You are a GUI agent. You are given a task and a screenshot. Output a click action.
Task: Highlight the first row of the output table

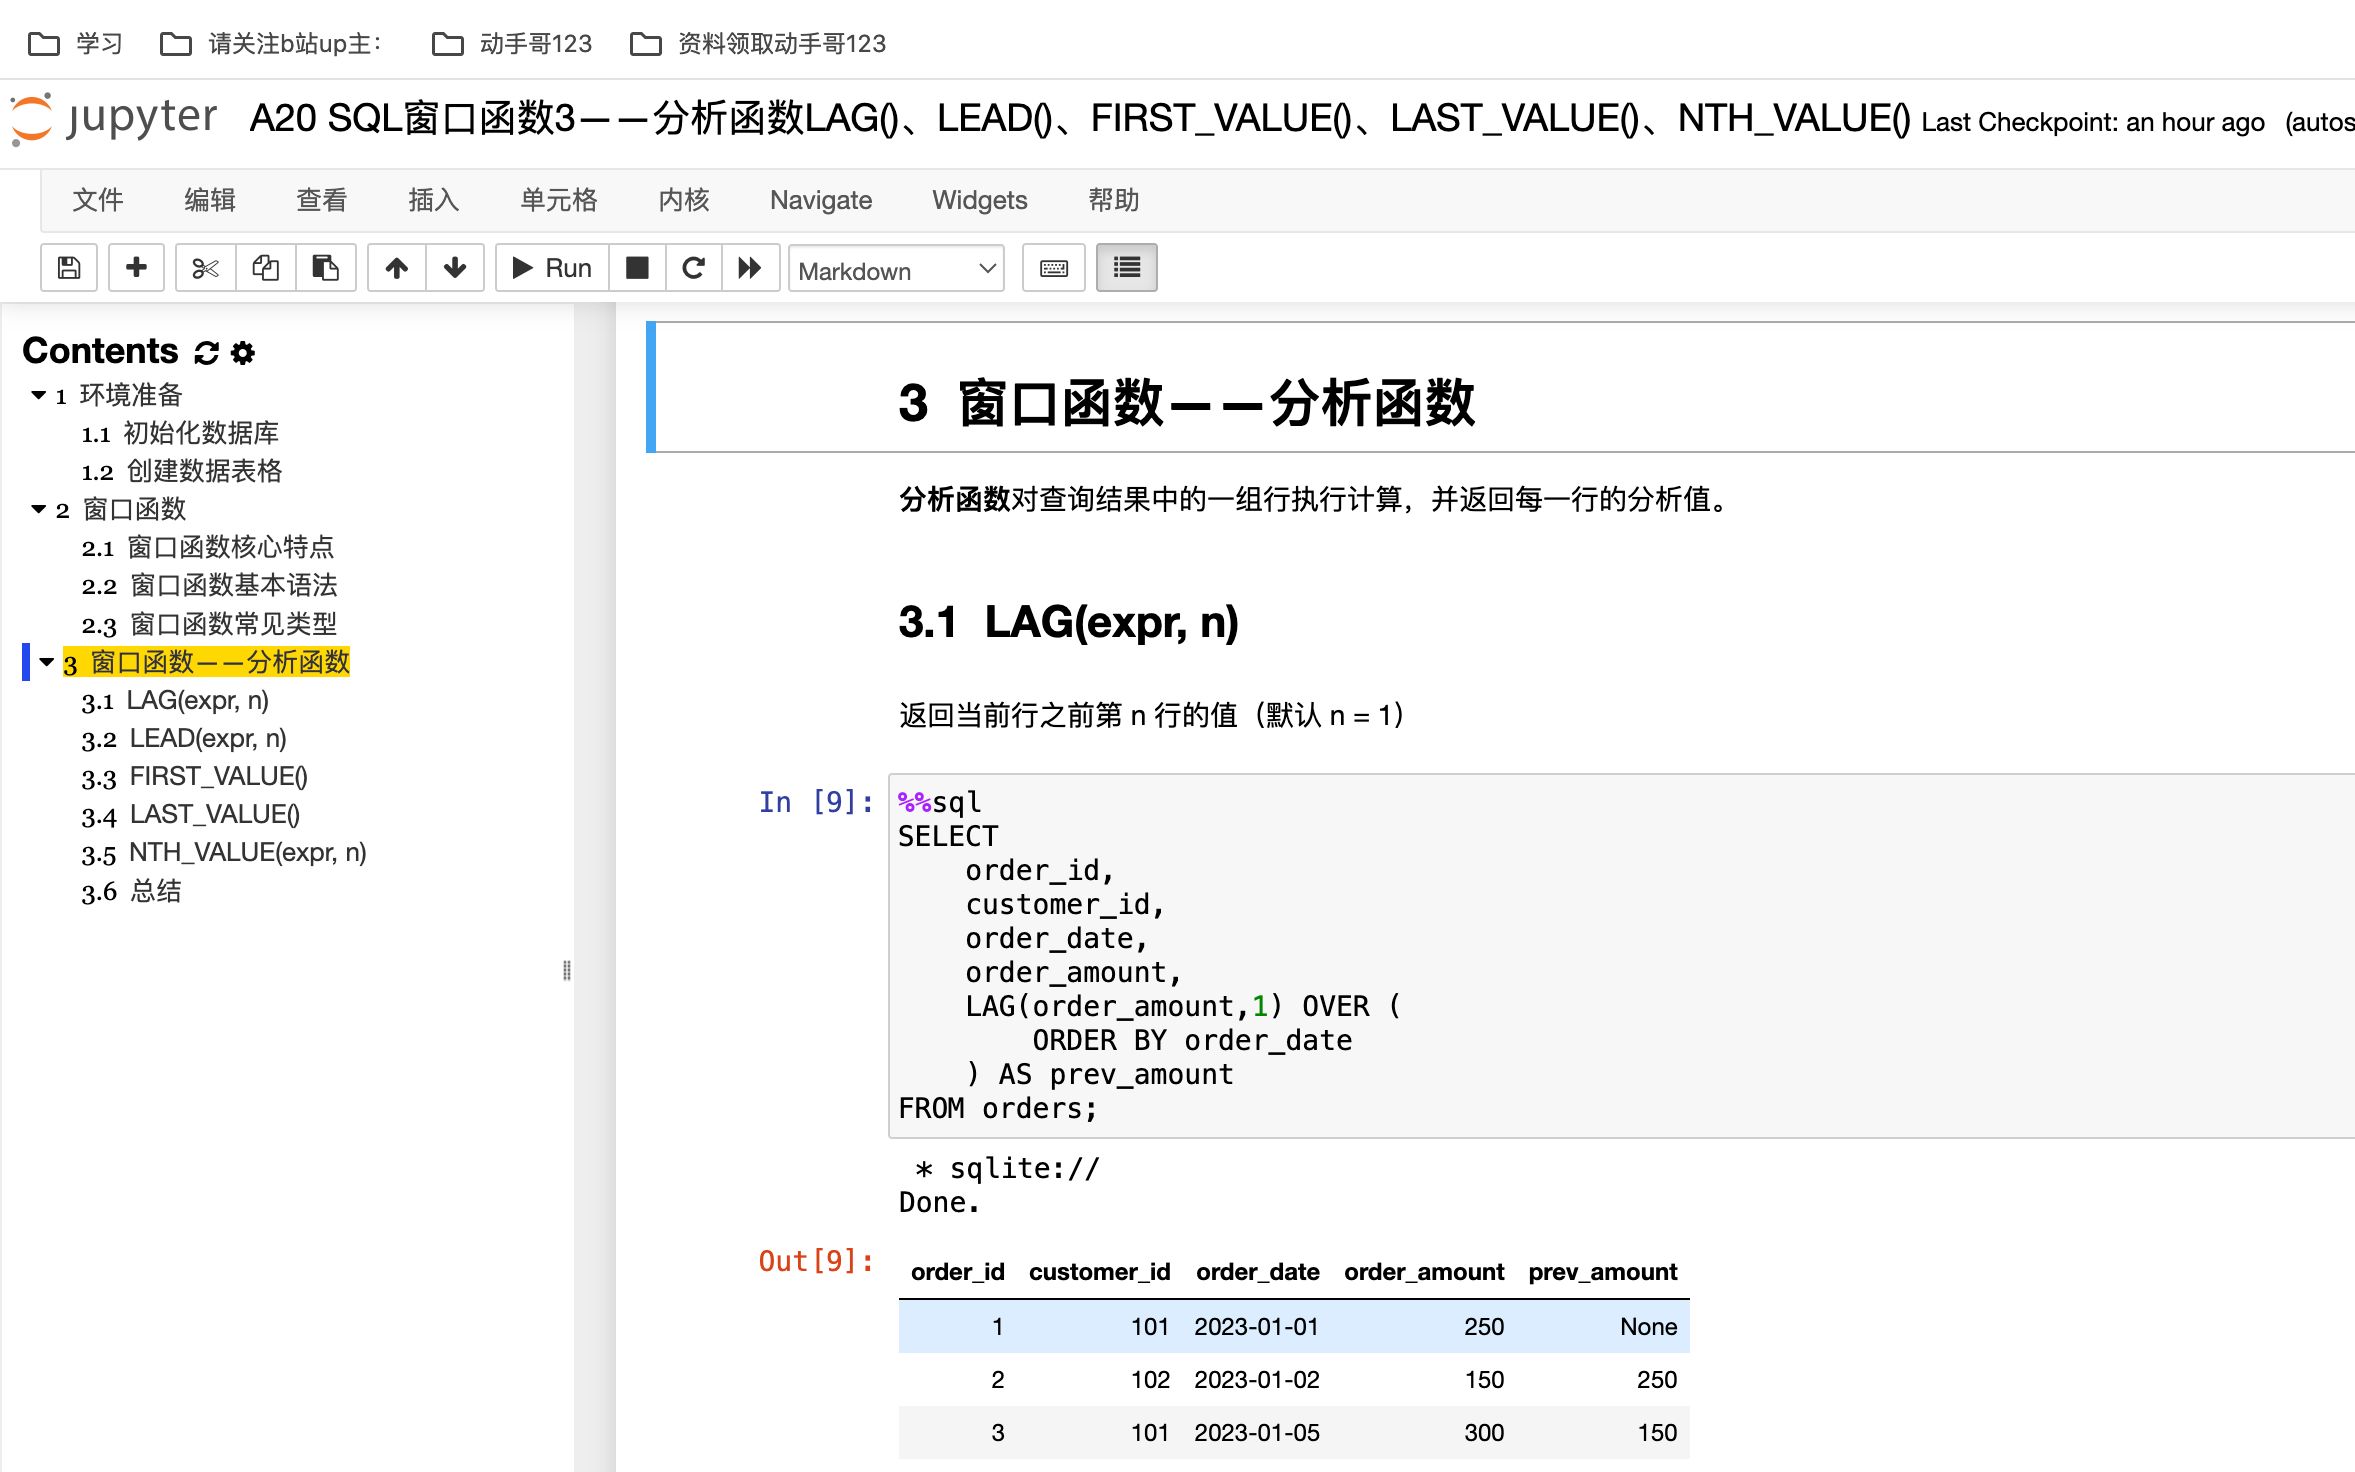(1290, 1326)
